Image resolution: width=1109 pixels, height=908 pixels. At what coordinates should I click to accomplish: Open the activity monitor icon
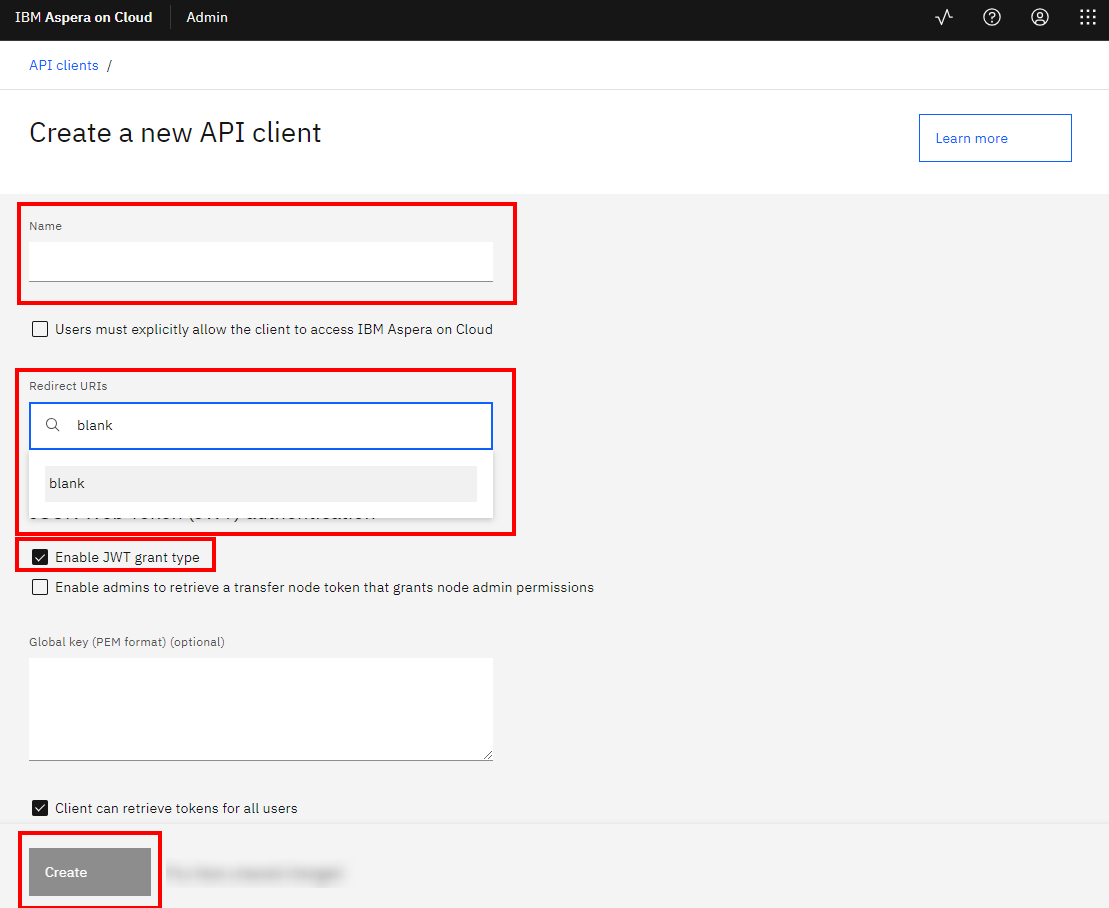tap(944, 17)
